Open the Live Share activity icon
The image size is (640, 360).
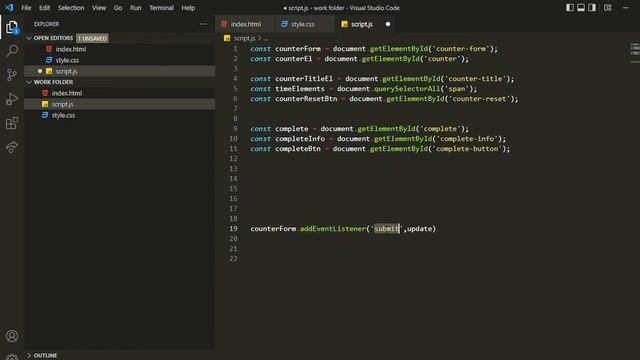pos(12,147)
